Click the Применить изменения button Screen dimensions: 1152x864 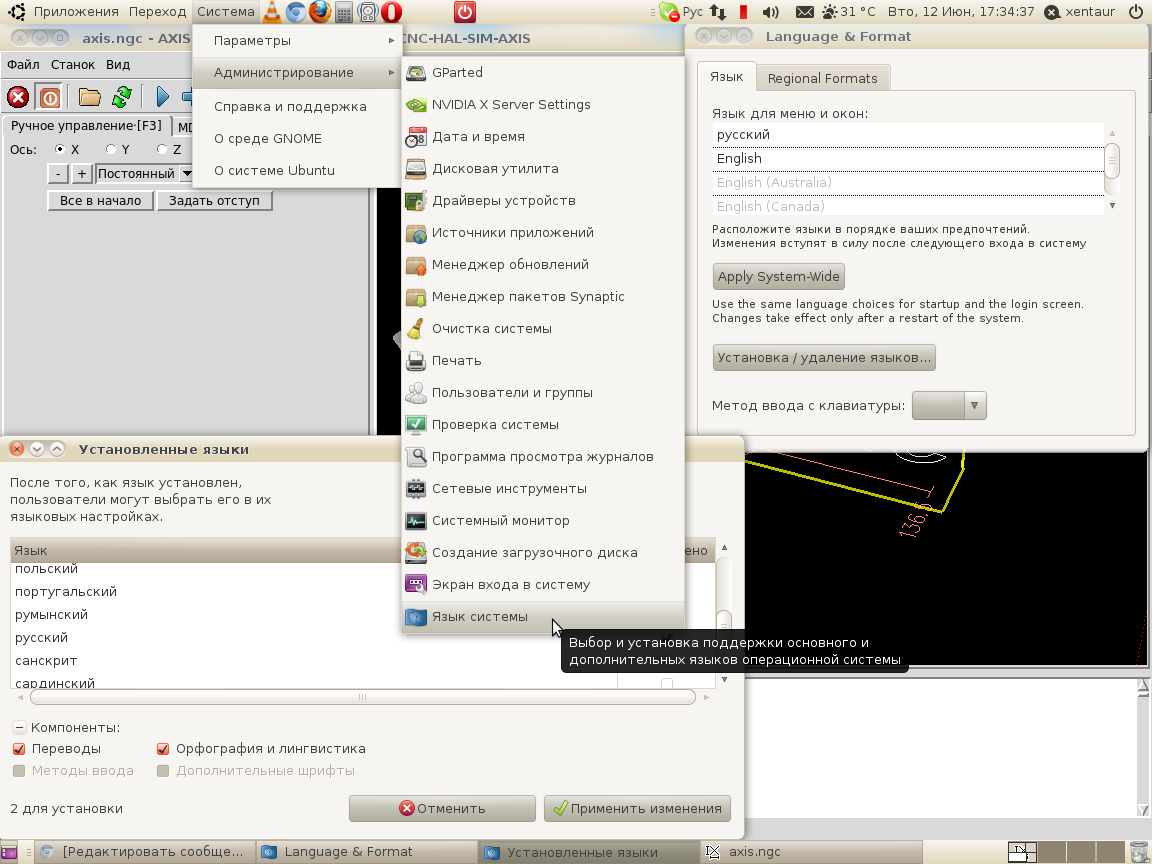coord(637,808)
